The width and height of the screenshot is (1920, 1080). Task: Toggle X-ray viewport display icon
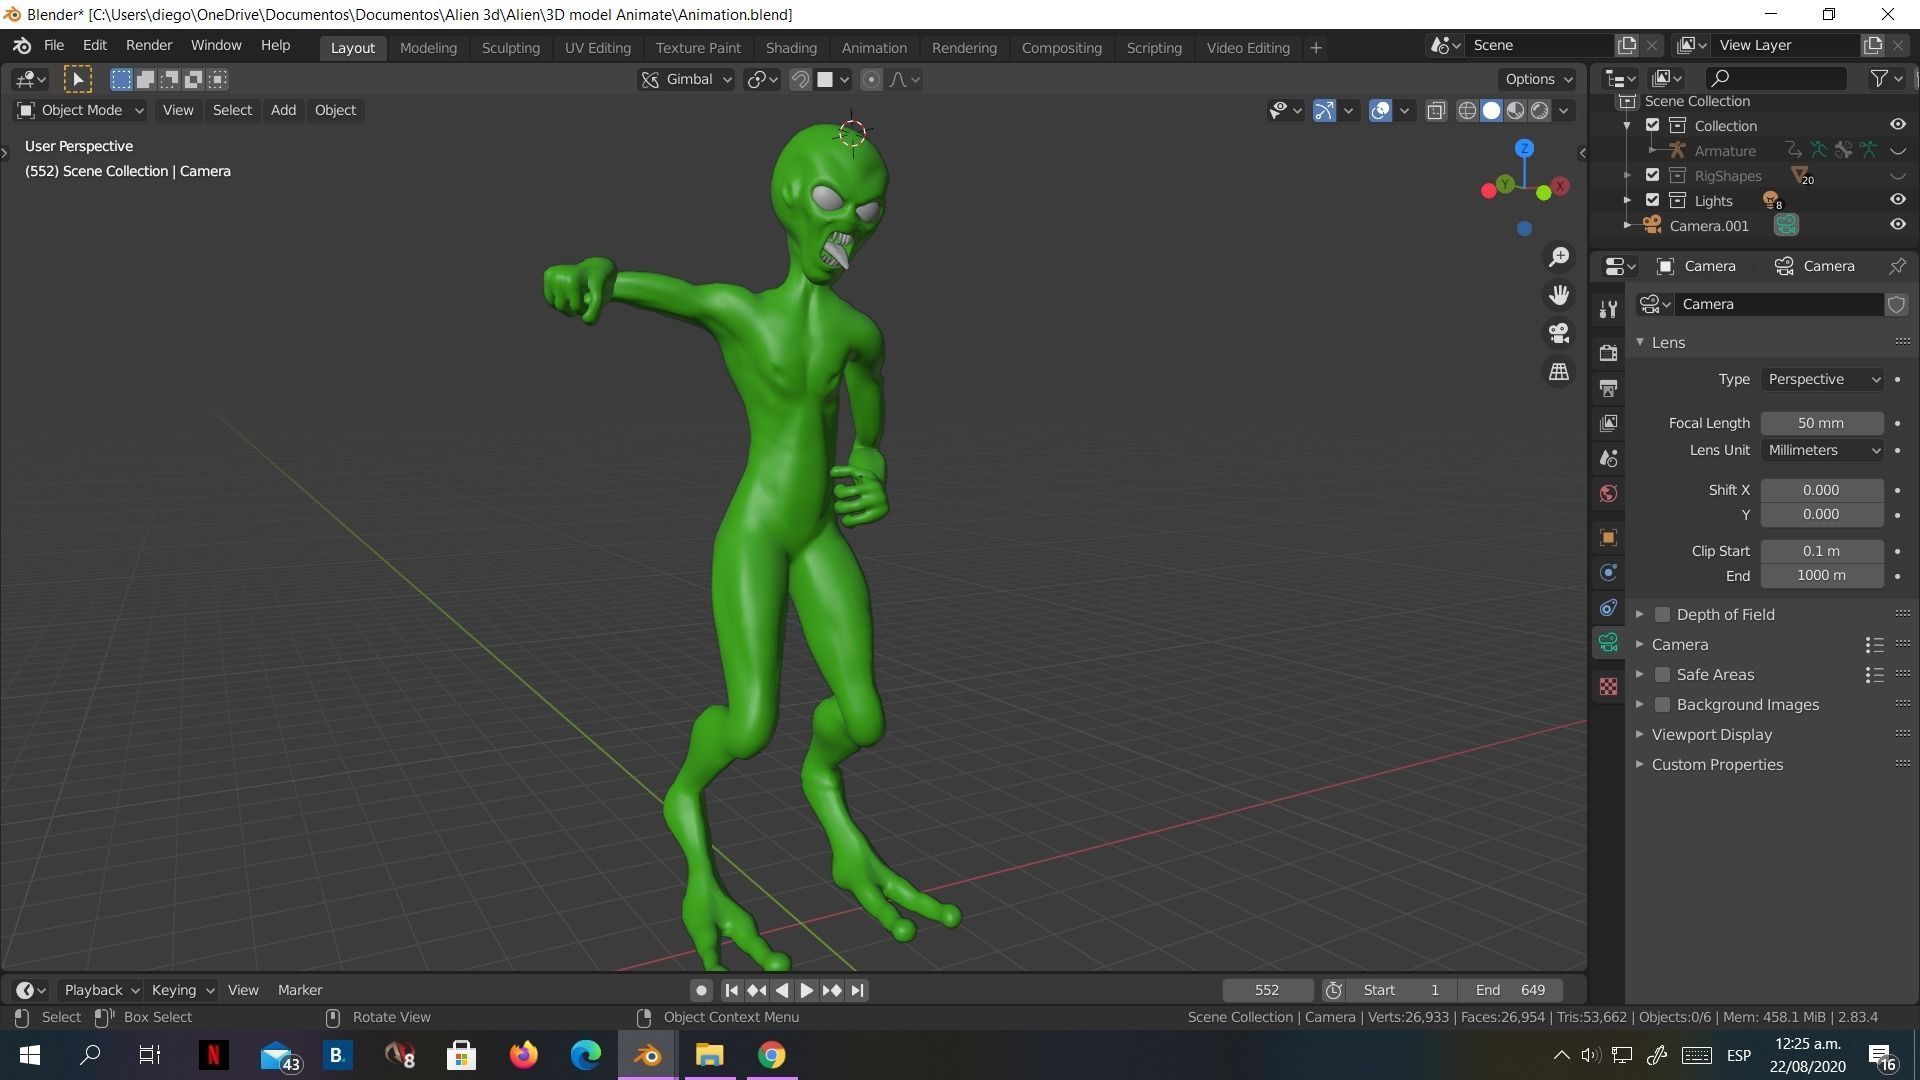1436,111
